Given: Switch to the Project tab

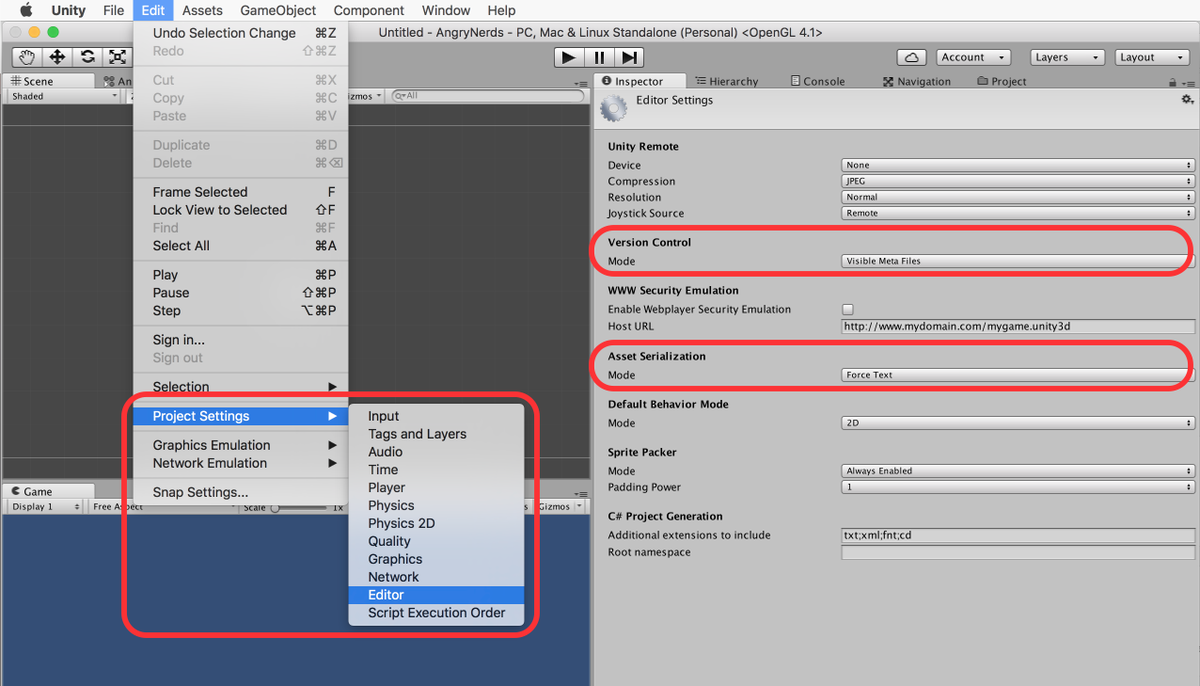Looking at the screenshot, I should coord(1002,81).
